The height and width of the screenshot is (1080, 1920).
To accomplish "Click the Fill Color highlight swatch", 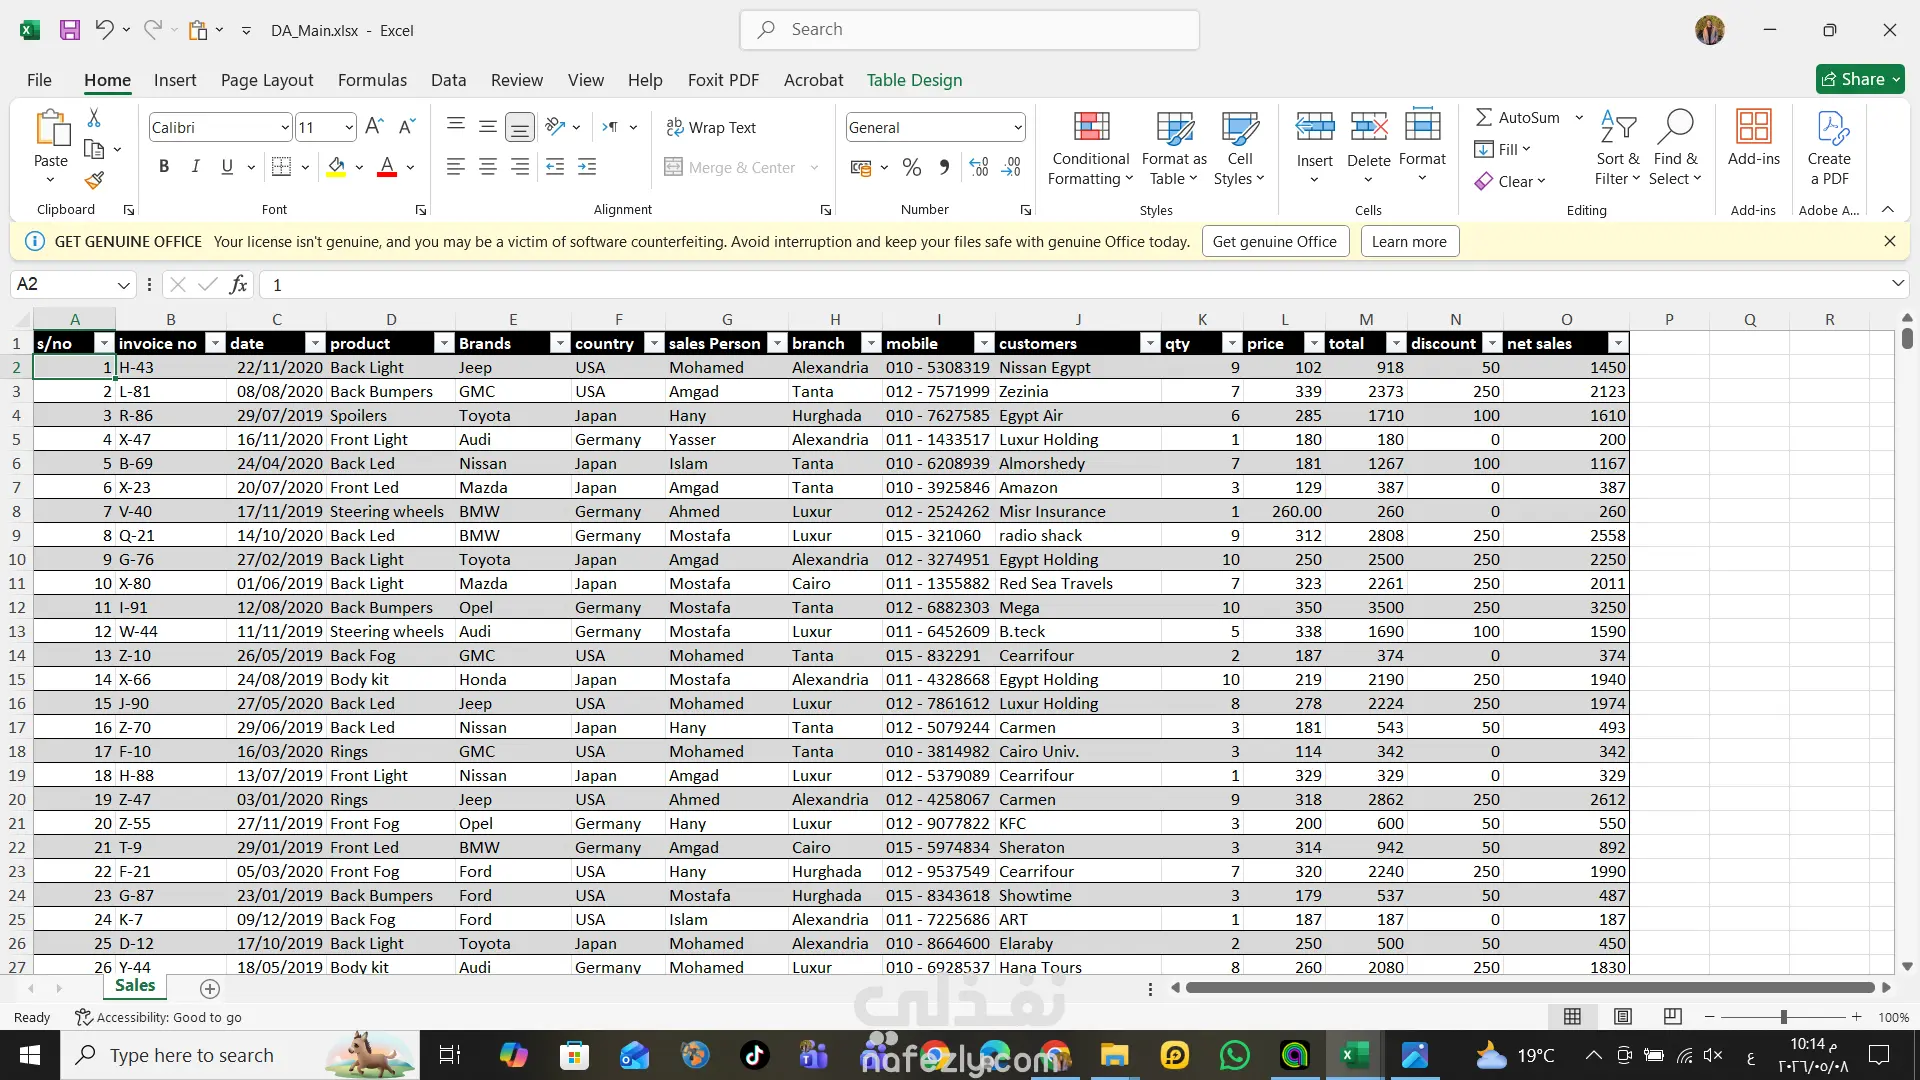I will [x=336, y=167].
